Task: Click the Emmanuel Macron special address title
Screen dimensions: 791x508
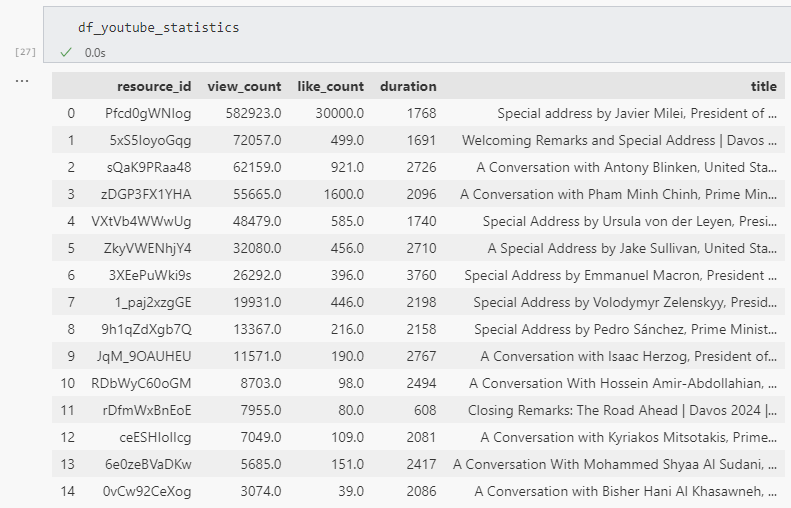Action: tap(620, 275)
